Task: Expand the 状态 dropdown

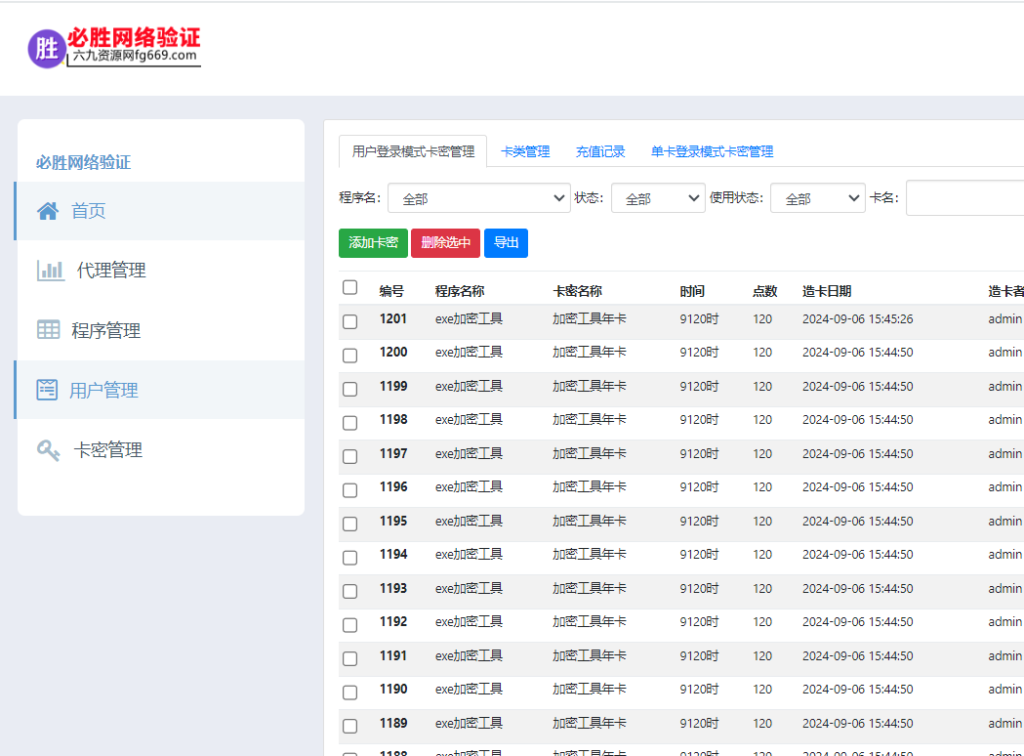Action: pos(658,199)
